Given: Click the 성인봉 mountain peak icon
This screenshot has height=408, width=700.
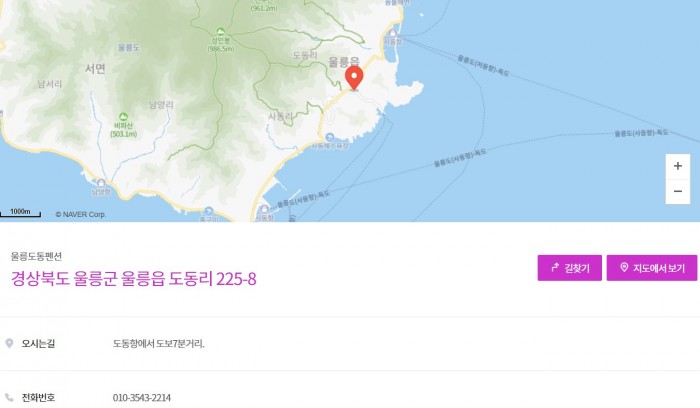Looking at the screenshot, I should [220, 31].
